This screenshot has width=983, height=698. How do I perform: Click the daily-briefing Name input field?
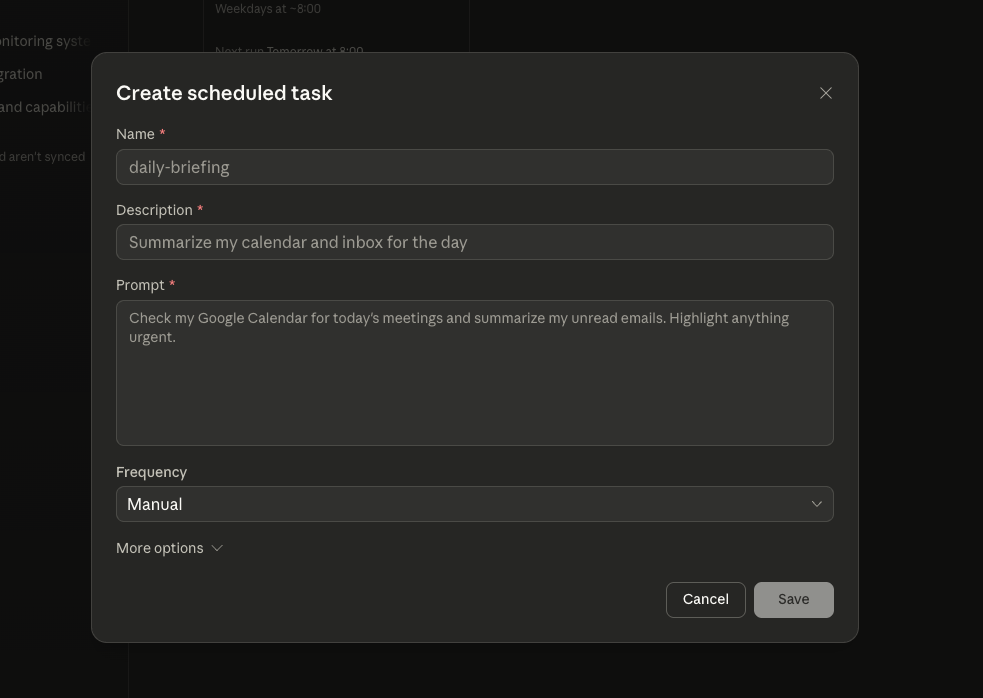tap(475, 167)
